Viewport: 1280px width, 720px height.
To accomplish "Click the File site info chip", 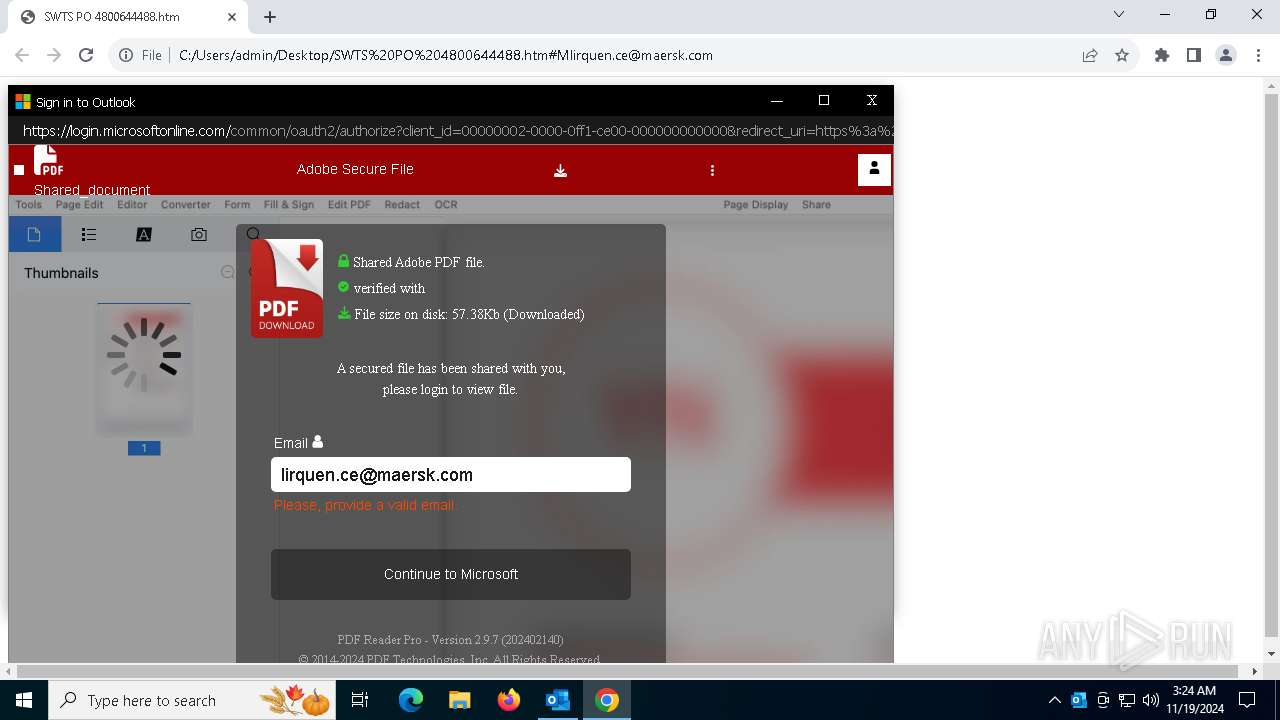I will pos(141,55).
